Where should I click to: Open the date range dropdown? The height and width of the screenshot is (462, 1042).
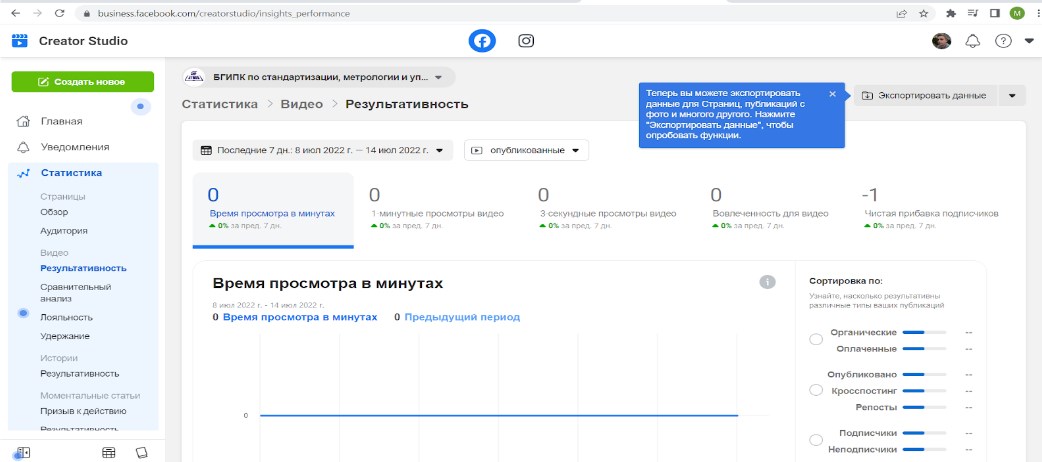click(x=322, y=151)
